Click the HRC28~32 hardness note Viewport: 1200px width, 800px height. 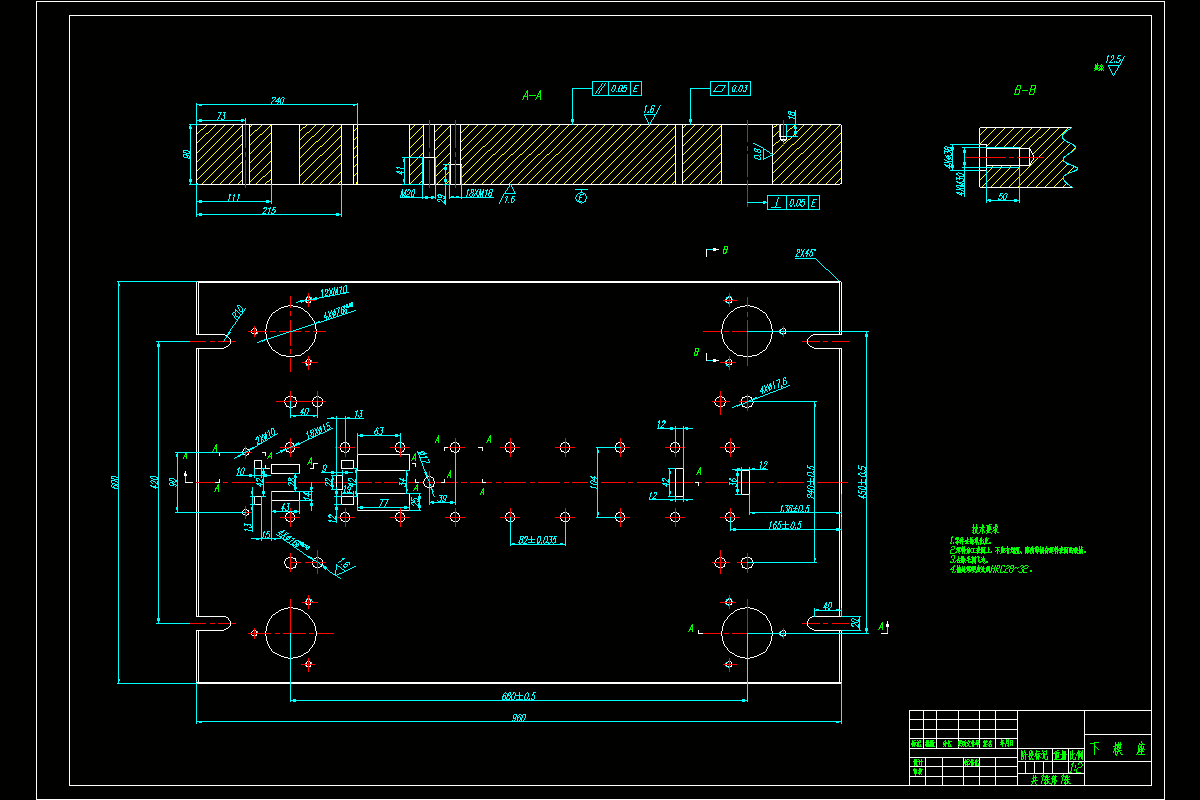pos(991,570)
